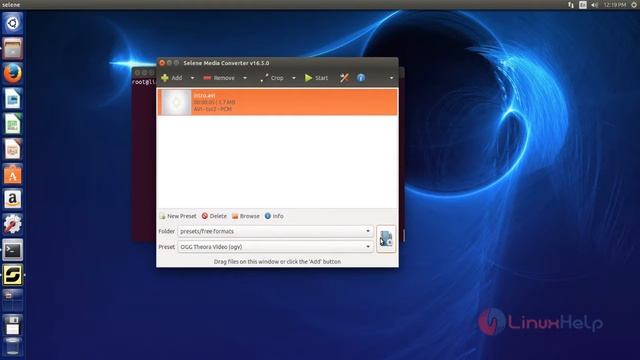640x360 pixels.
Task: Click Selene launcher icon in dock
Action: [x=13, y=275]
